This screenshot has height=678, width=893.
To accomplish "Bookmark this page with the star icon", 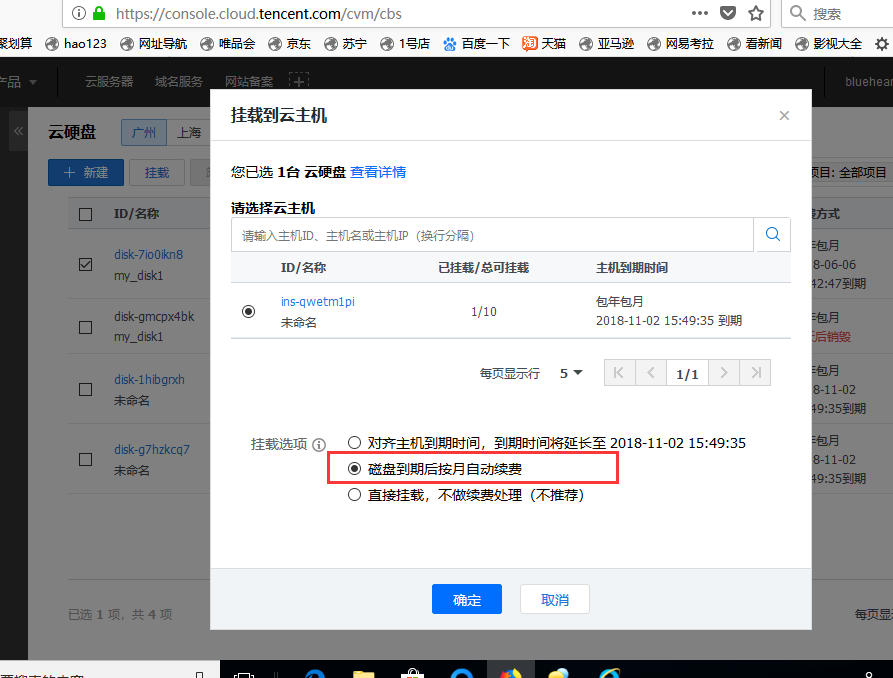I will click(x=756, y=13).
